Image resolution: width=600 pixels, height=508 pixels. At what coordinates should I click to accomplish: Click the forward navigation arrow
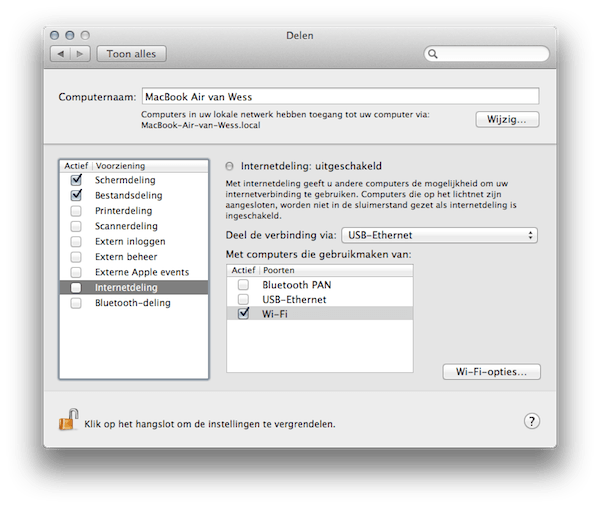(x=80, y=54)
